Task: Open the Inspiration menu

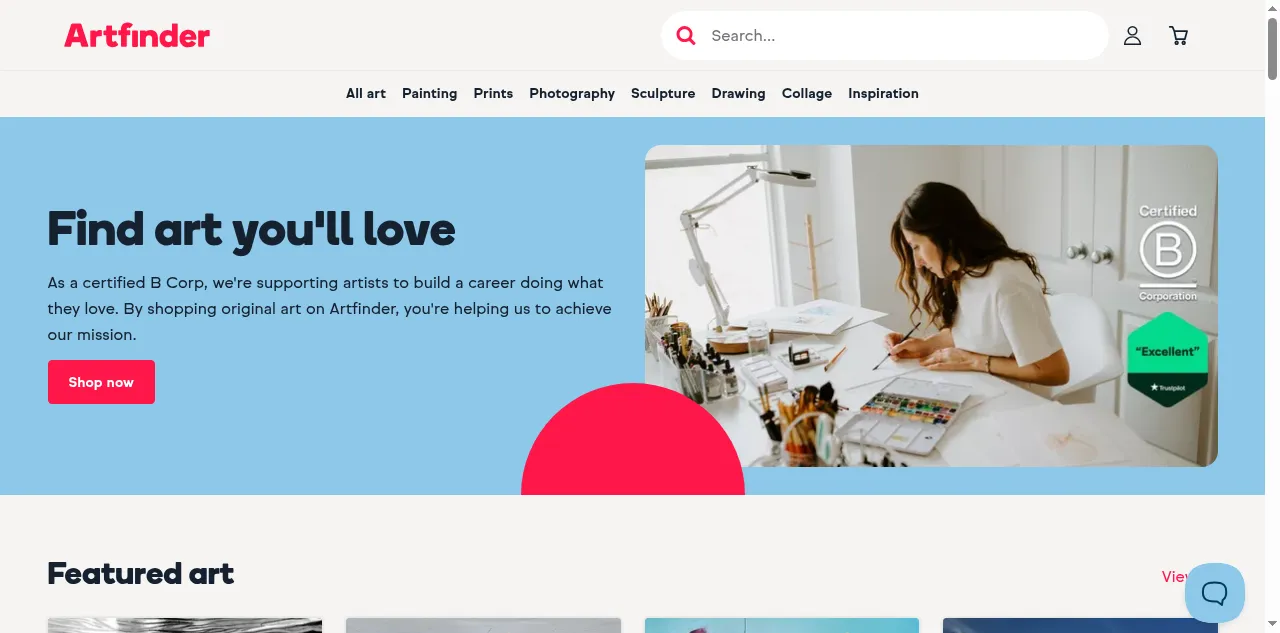Action: point(883,93)
